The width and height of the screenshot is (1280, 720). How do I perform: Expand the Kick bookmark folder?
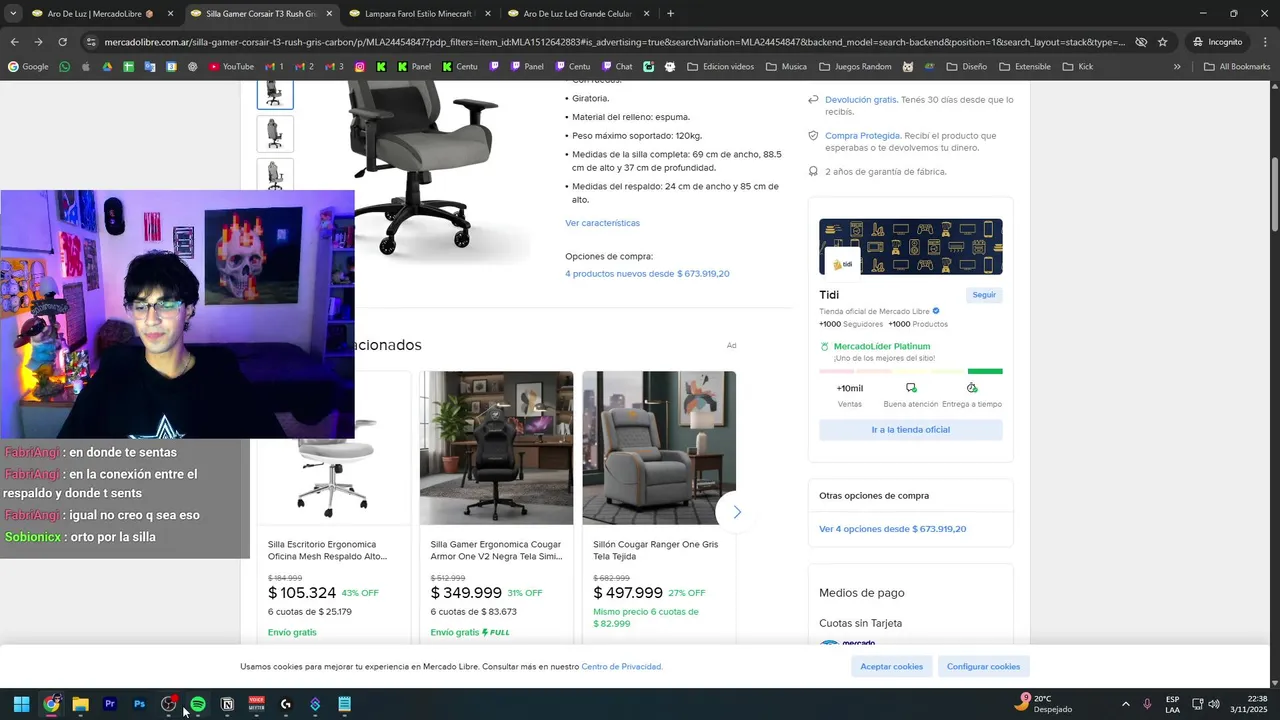coord(1077,67)
